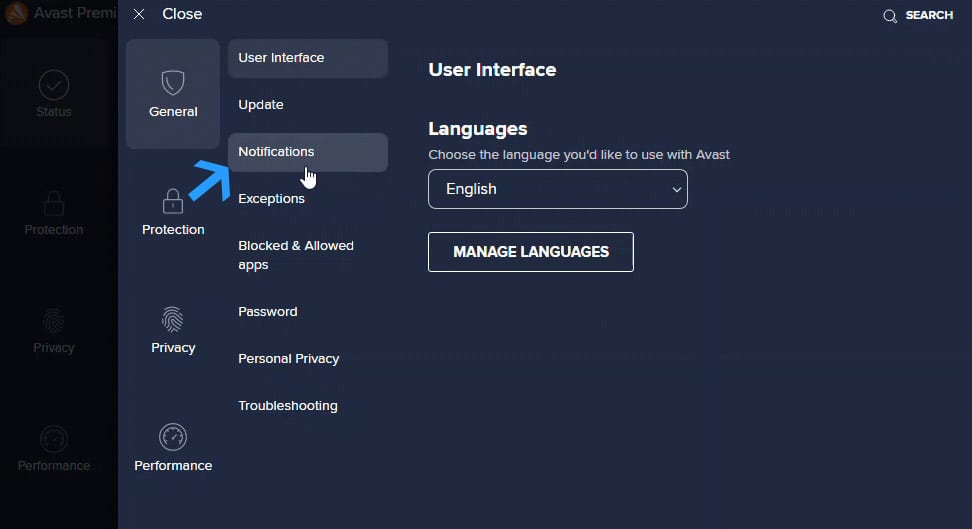Click the Avast logo icon
This screenshot has height=529, width=972.
16,14
